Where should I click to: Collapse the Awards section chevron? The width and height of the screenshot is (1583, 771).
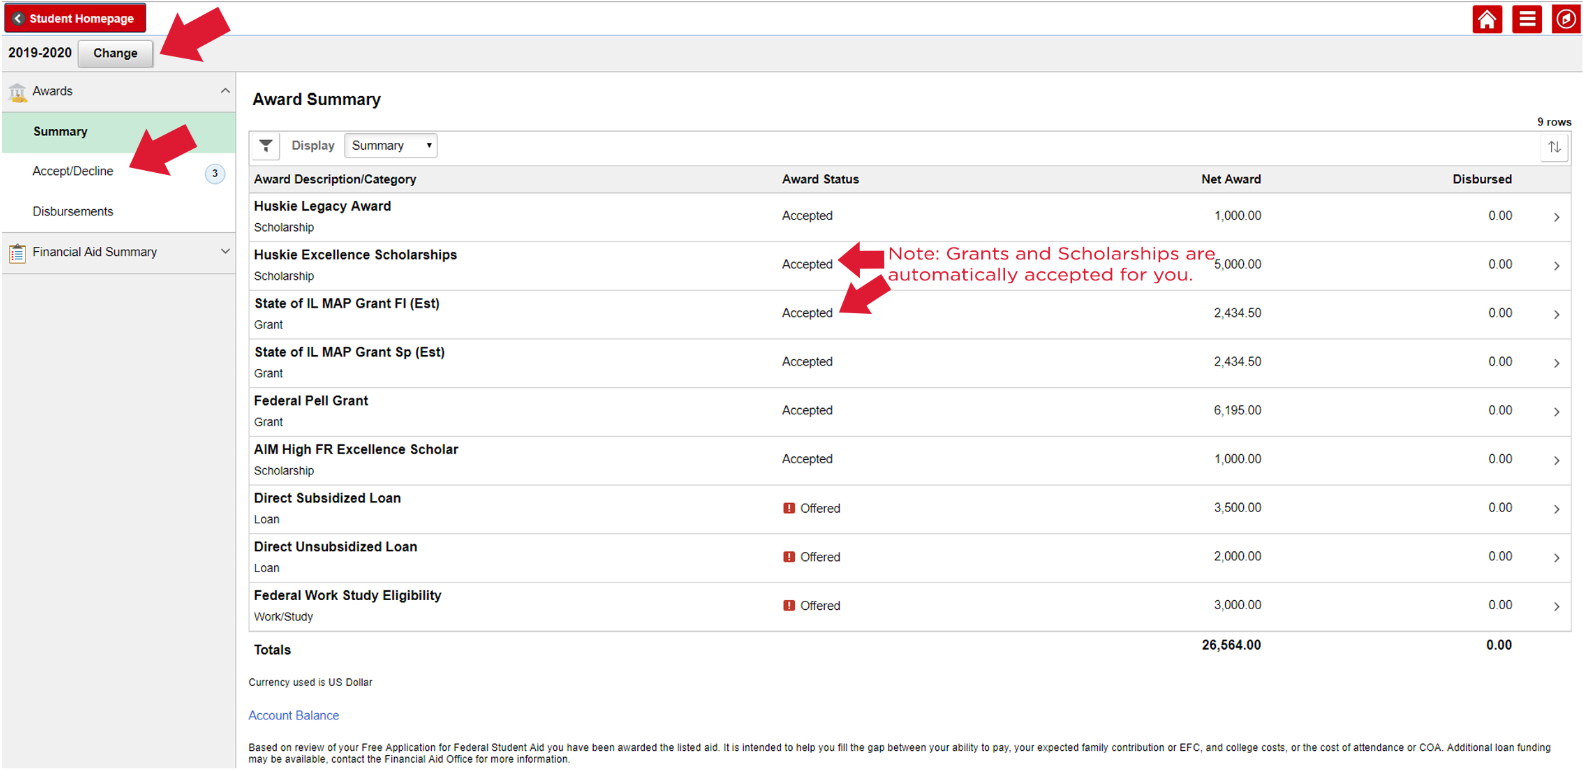225,91
